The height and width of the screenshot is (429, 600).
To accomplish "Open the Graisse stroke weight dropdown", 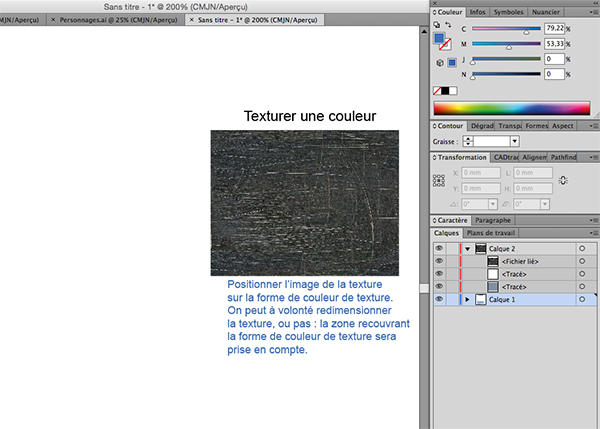I will coord(514,142).
